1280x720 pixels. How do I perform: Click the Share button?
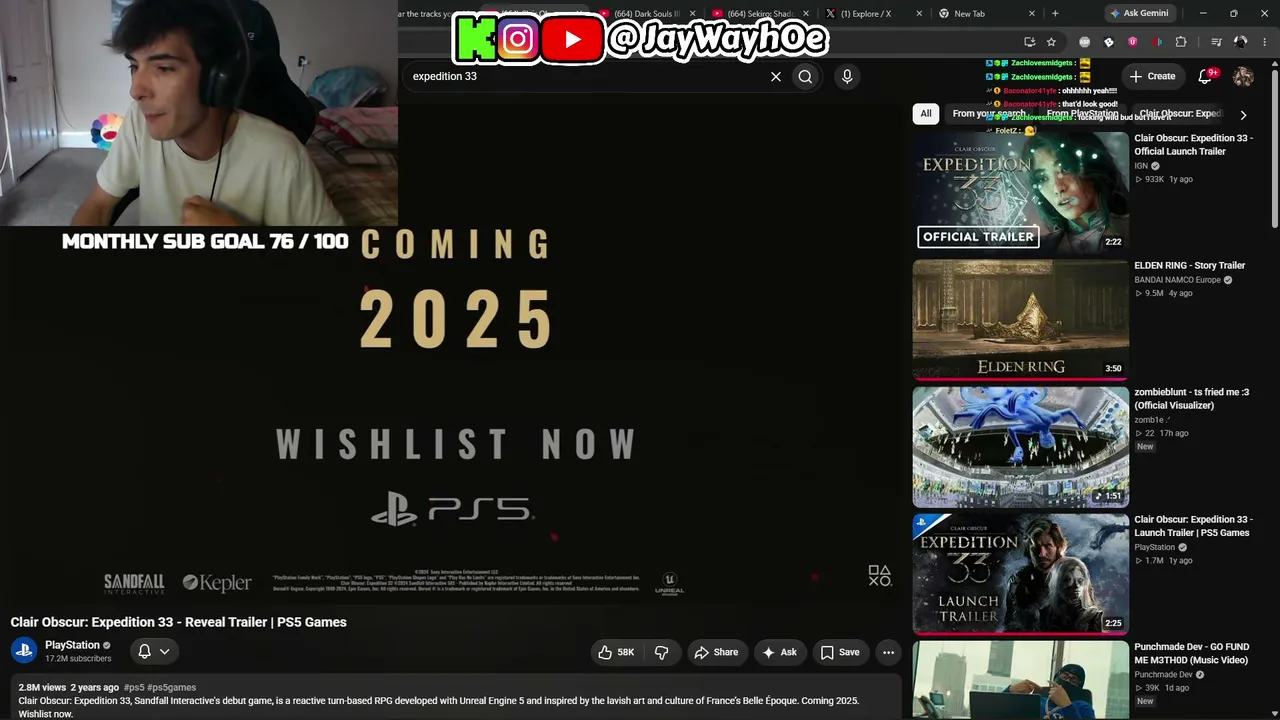tap(717, 652)
